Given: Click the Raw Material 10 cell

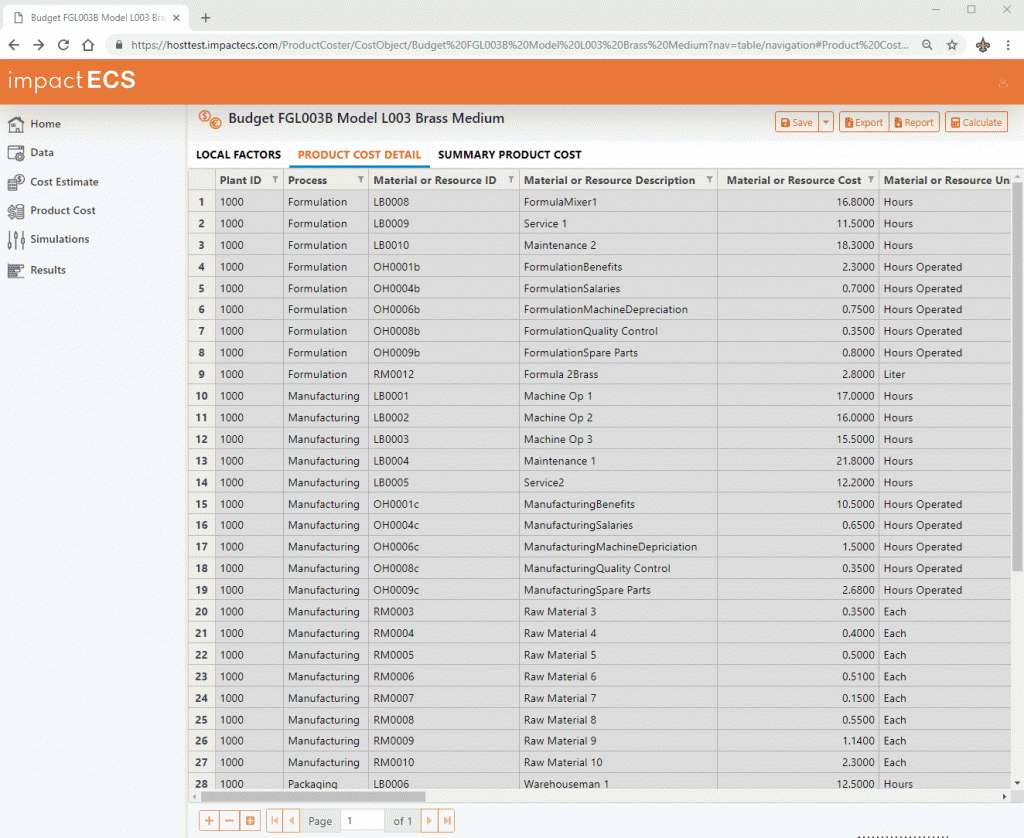Looking at the screenshot, I should pyautogui.click(x=618, y=762).
